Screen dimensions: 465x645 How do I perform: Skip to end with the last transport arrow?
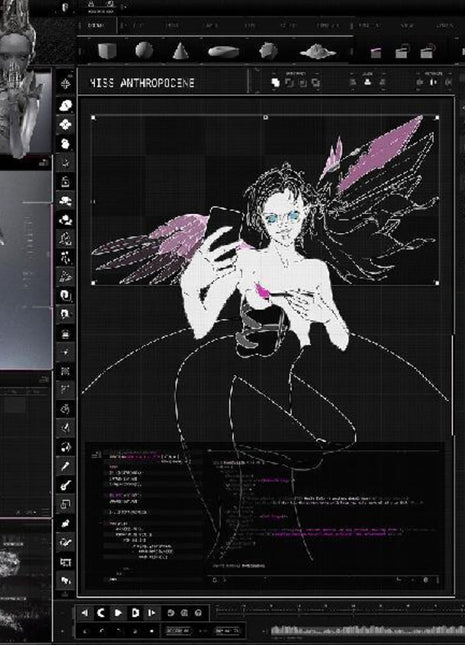151,613
